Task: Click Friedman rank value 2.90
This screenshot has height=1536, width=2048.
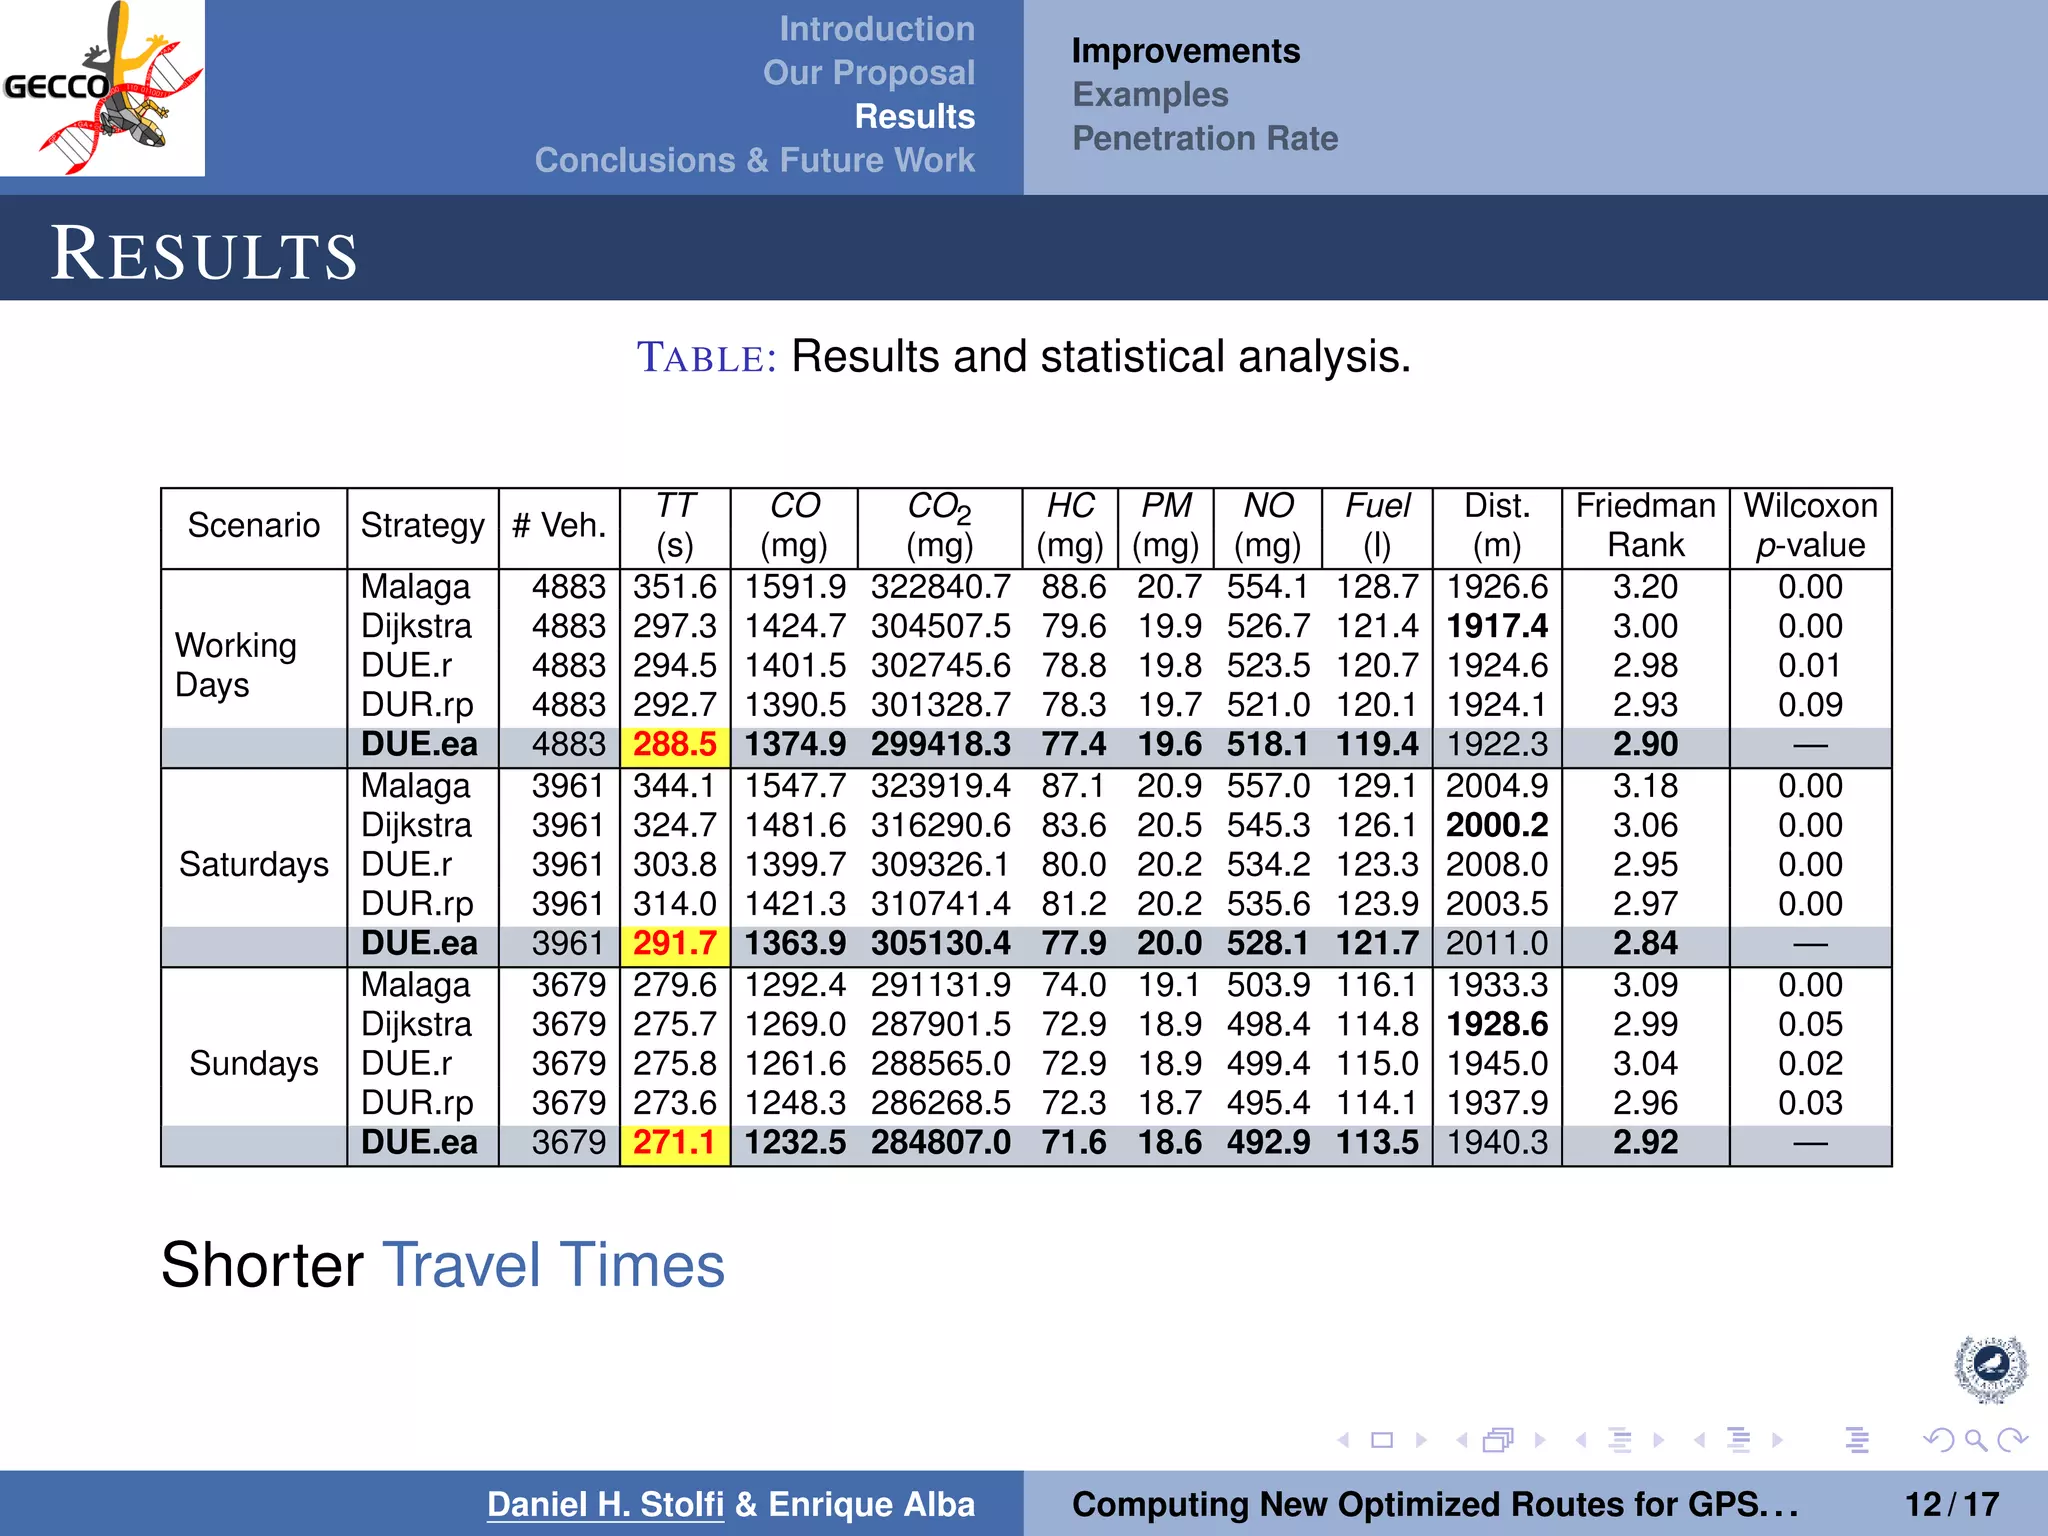Action: coord(1646,745)
